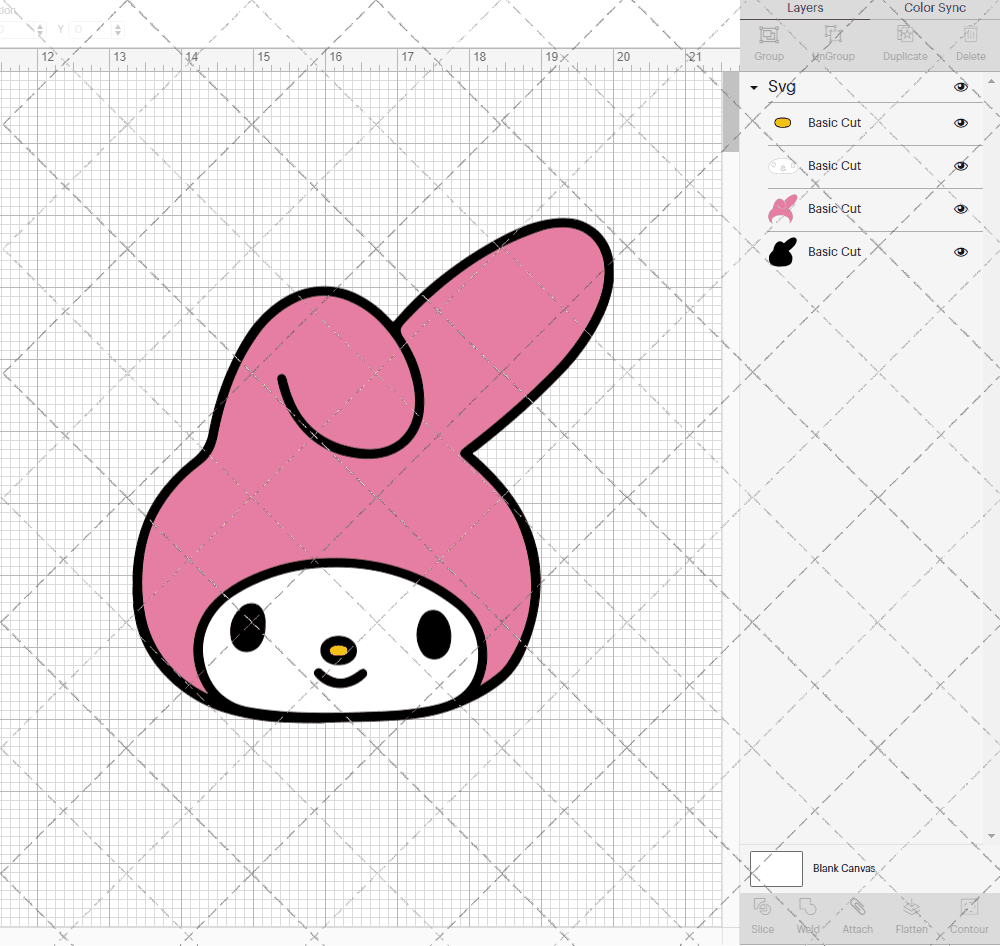Image resolution: width=1000 pixels, height=946 pixels.
Task: Click the Contour tool icon
Action: click(969, 907)
